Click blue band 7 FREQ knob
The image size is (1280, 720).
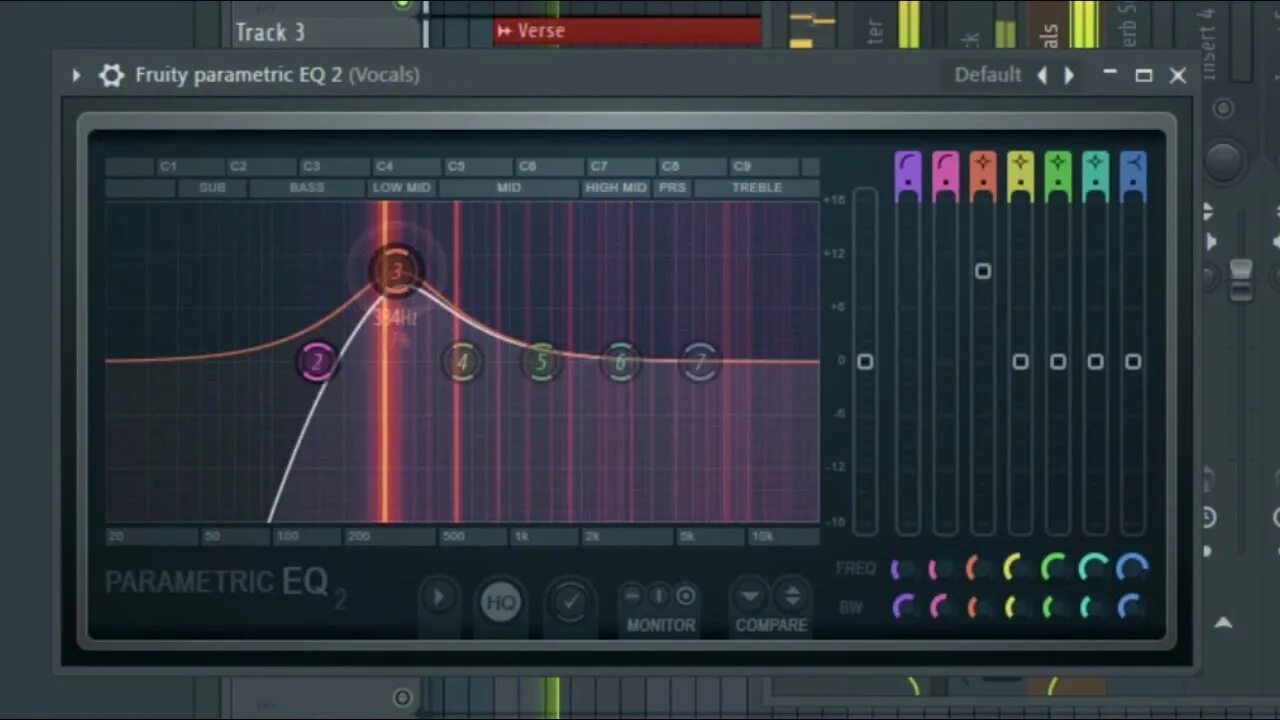[x=1133, y=569]
